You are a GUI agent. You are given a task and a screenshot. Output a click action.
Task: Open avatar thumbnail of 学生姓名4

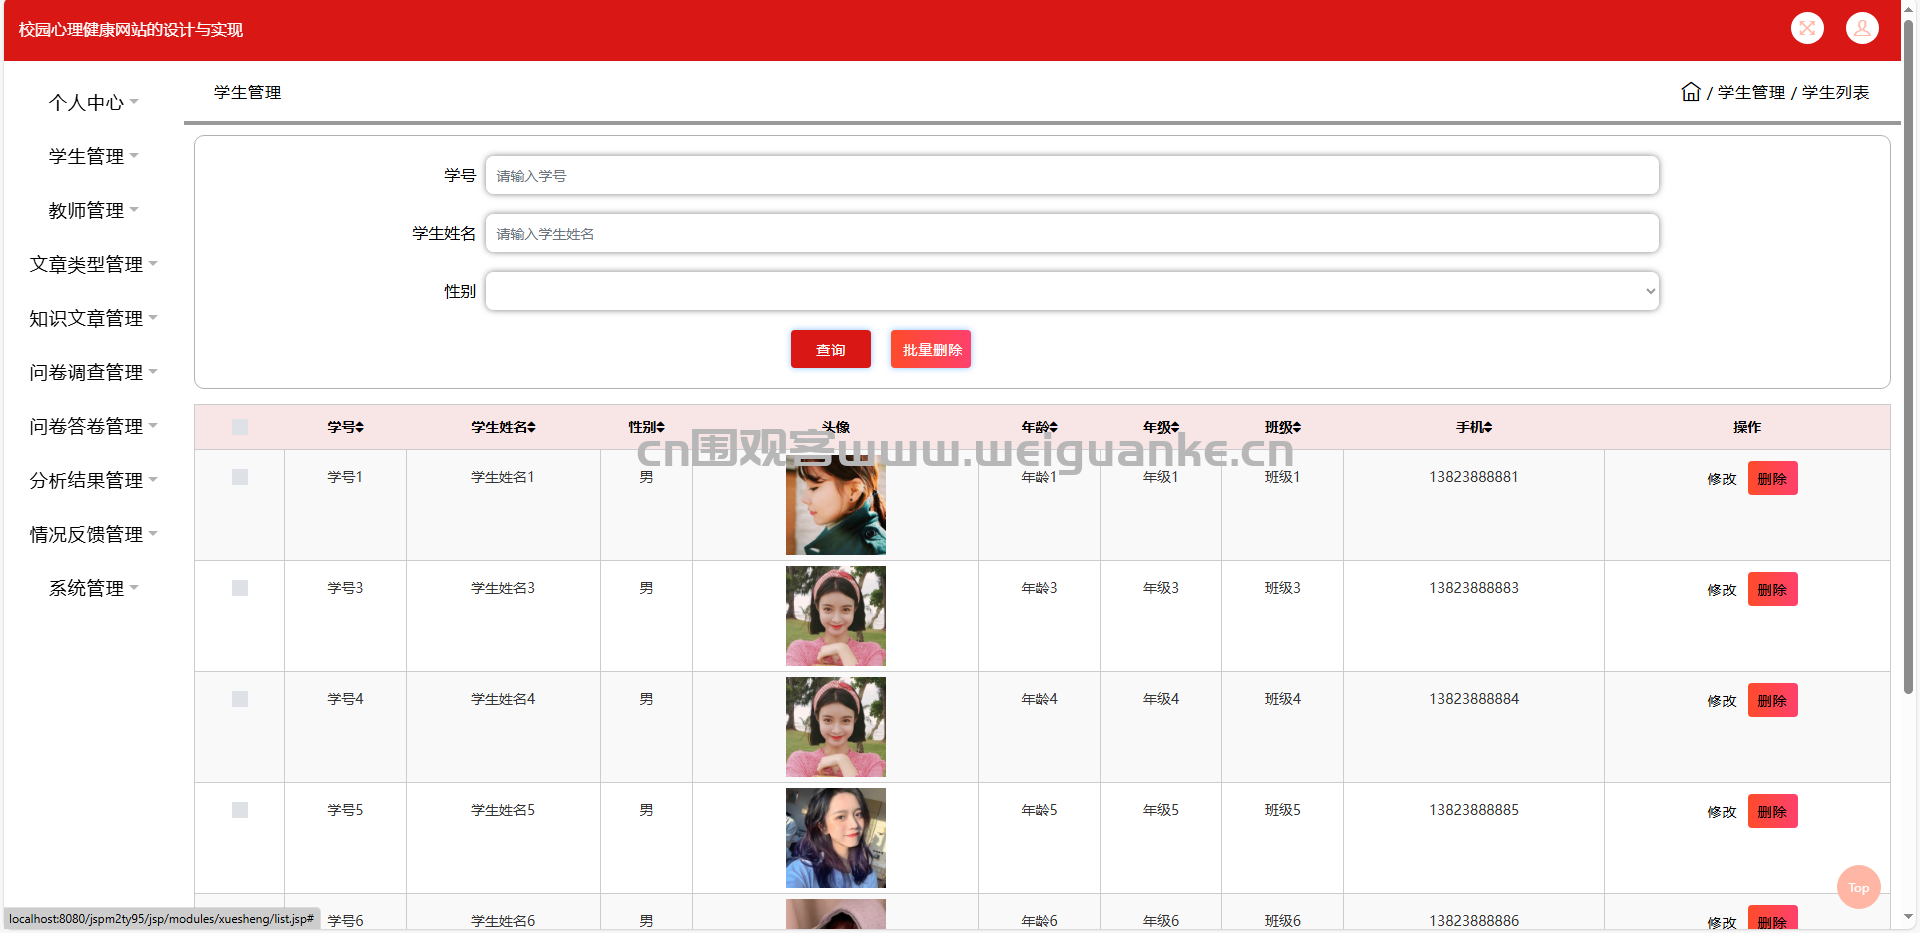[836, 727]
